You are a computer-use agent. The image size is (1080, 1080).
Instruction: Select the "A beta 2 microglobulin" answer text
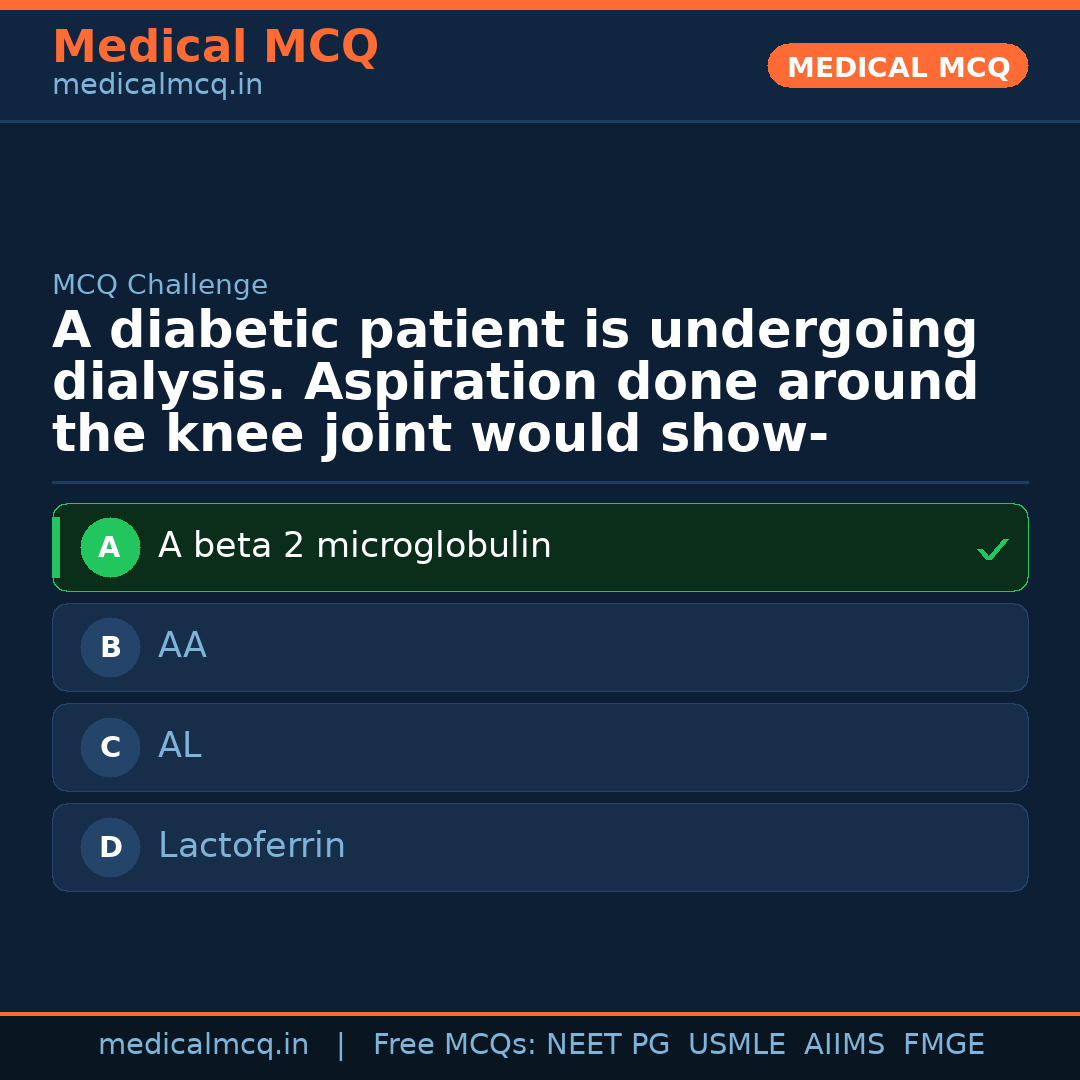pyautogui.click(x=354, y=546)
